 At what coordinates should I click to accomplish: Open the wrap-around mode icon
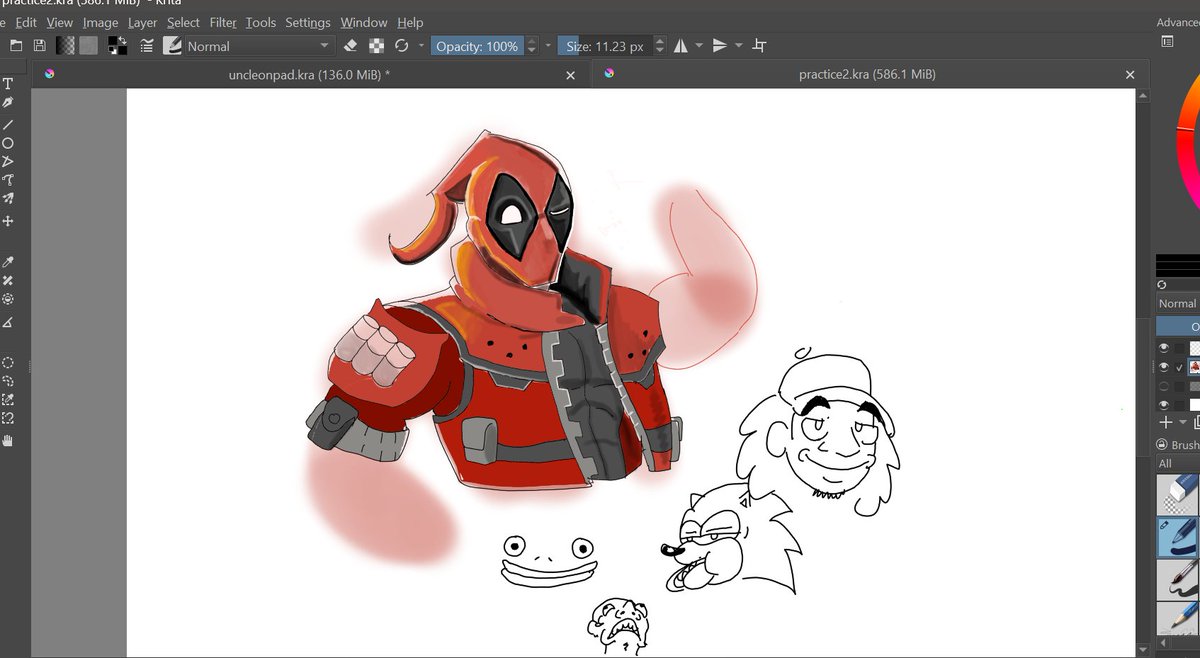click(x=760, y=46)
